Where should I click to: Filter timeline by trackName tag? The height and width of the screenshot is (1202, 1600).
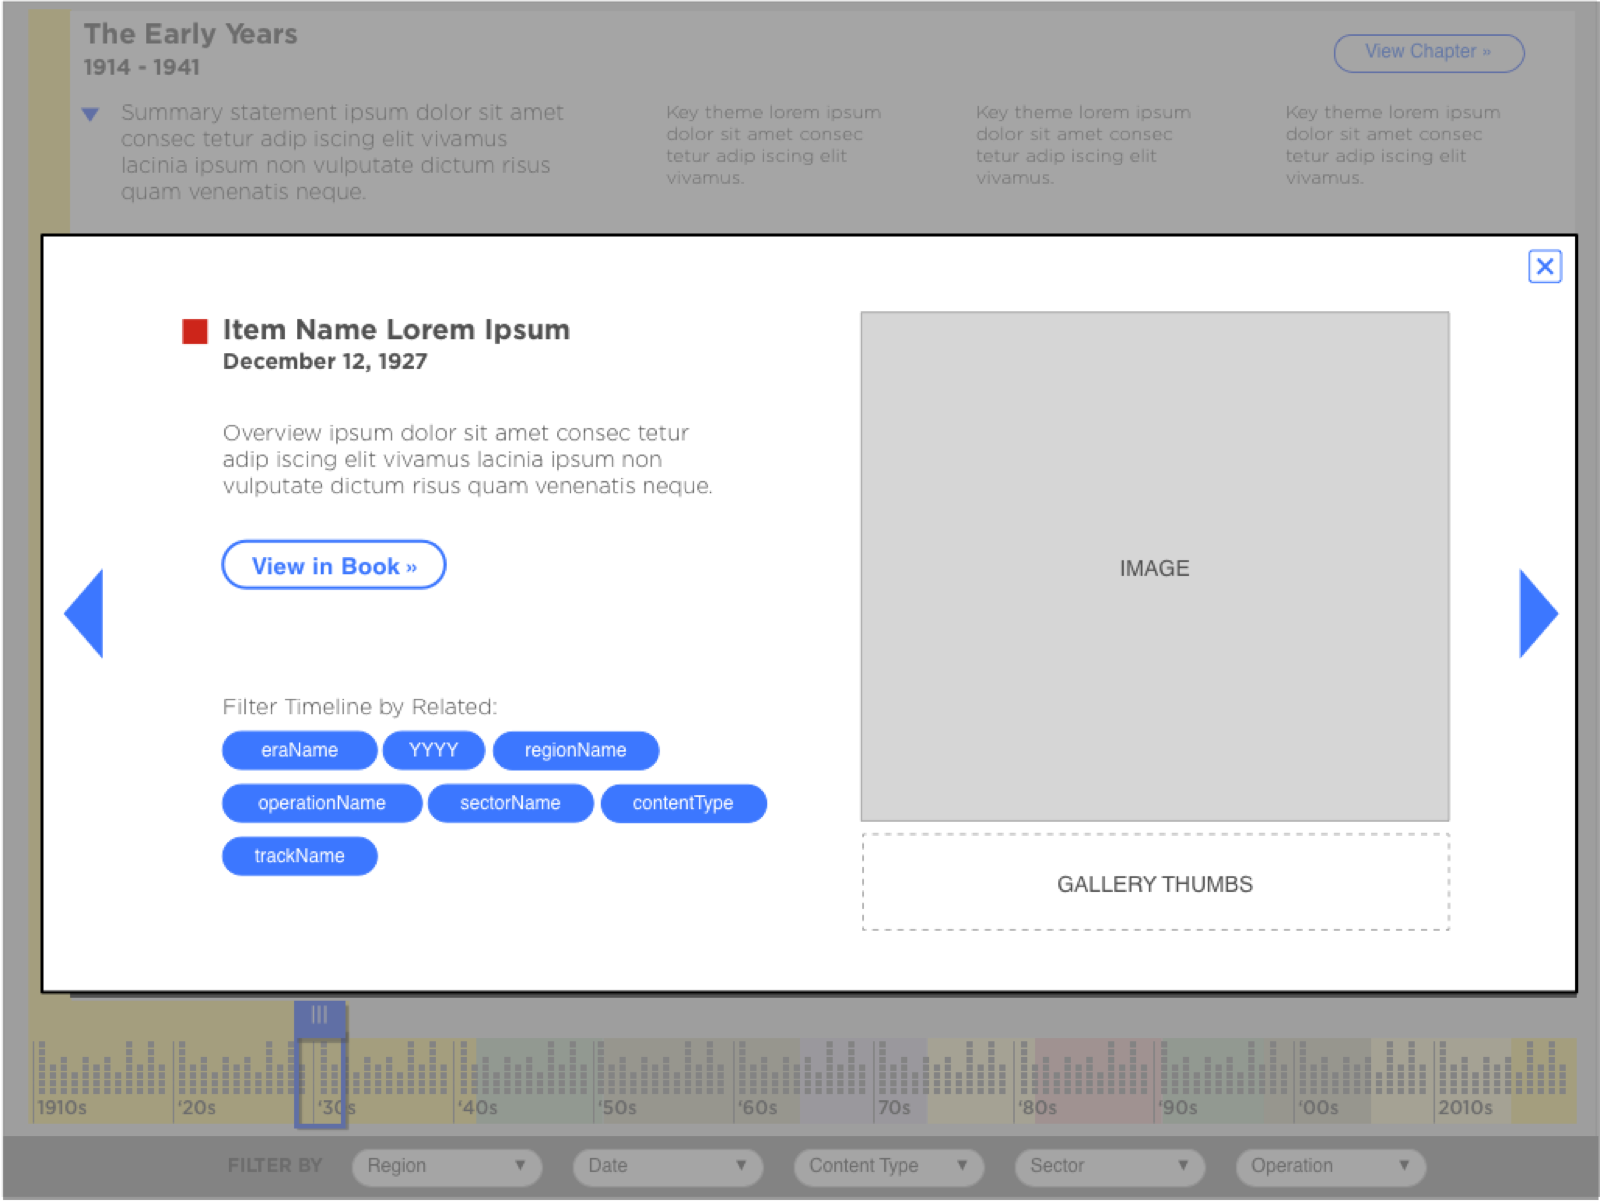coord(299,856)
